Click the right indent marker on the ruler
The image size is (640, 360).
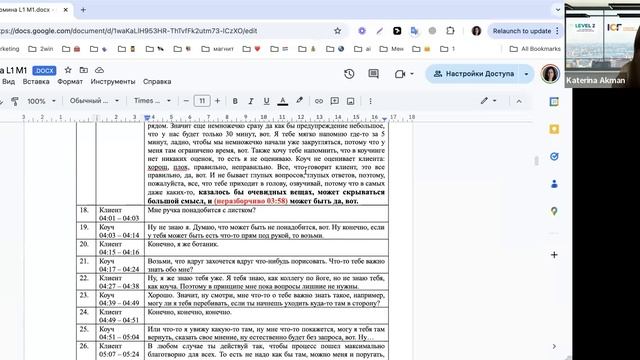(x=384, y=118)
